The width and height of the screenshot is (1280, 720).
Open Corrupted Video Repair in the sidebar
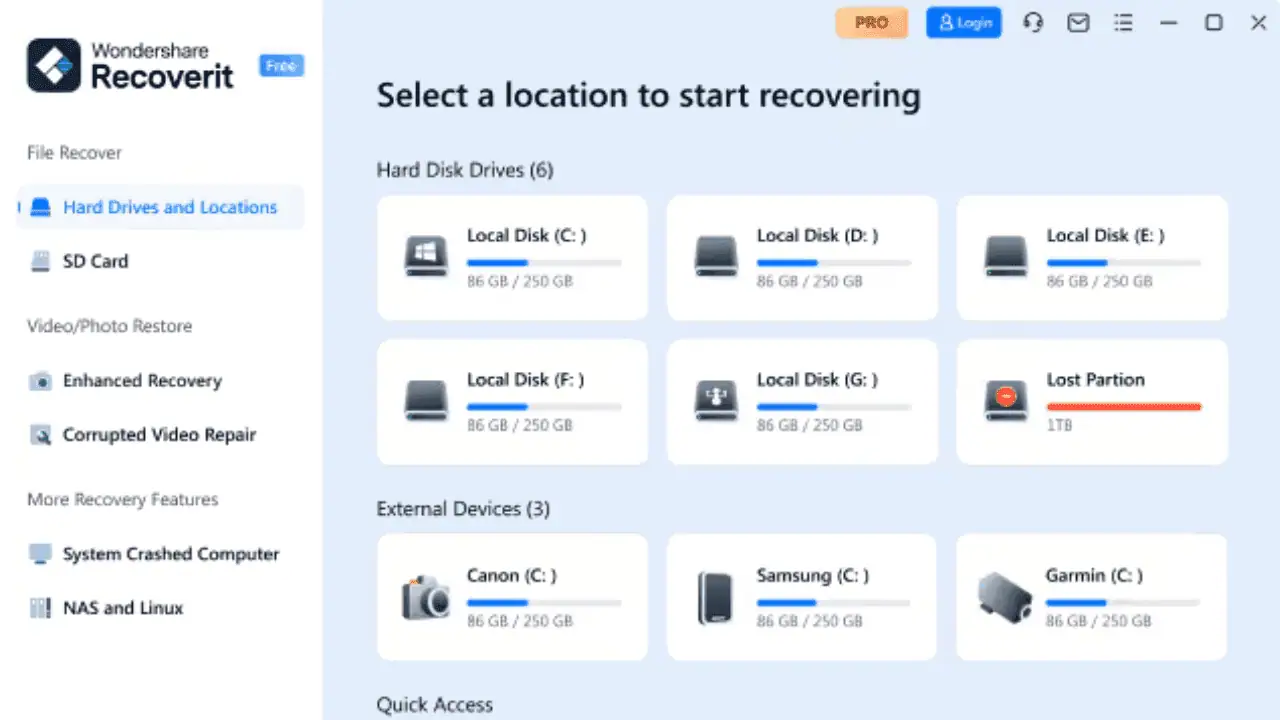point(160,435)
